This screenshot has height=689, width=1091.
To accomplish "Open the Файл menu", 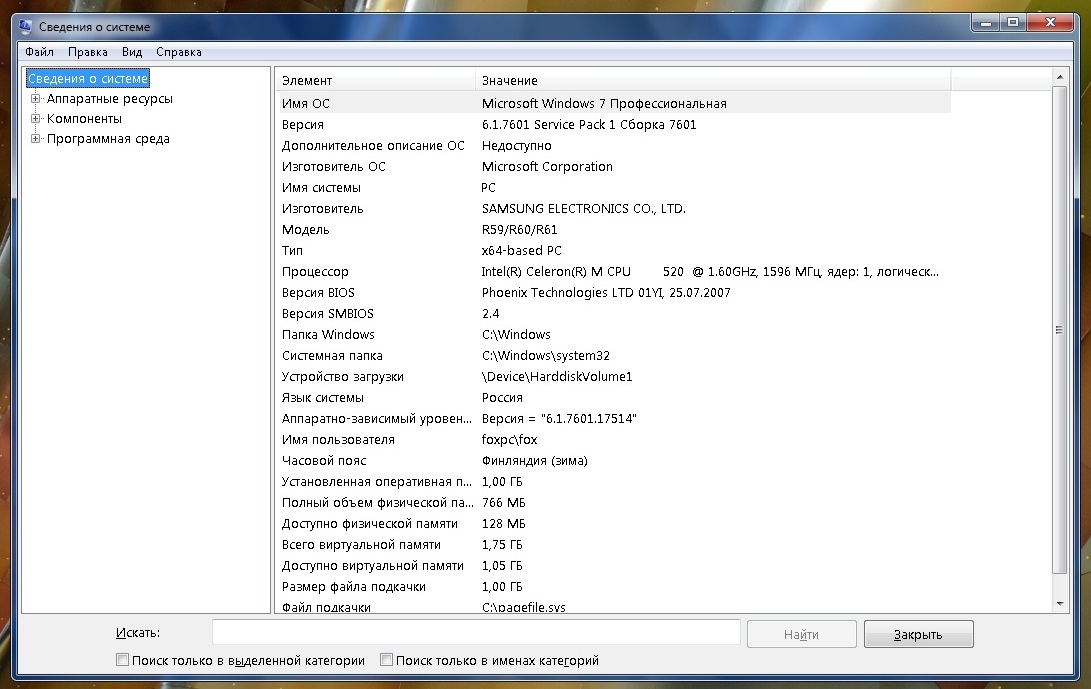I will coord(40,52).
